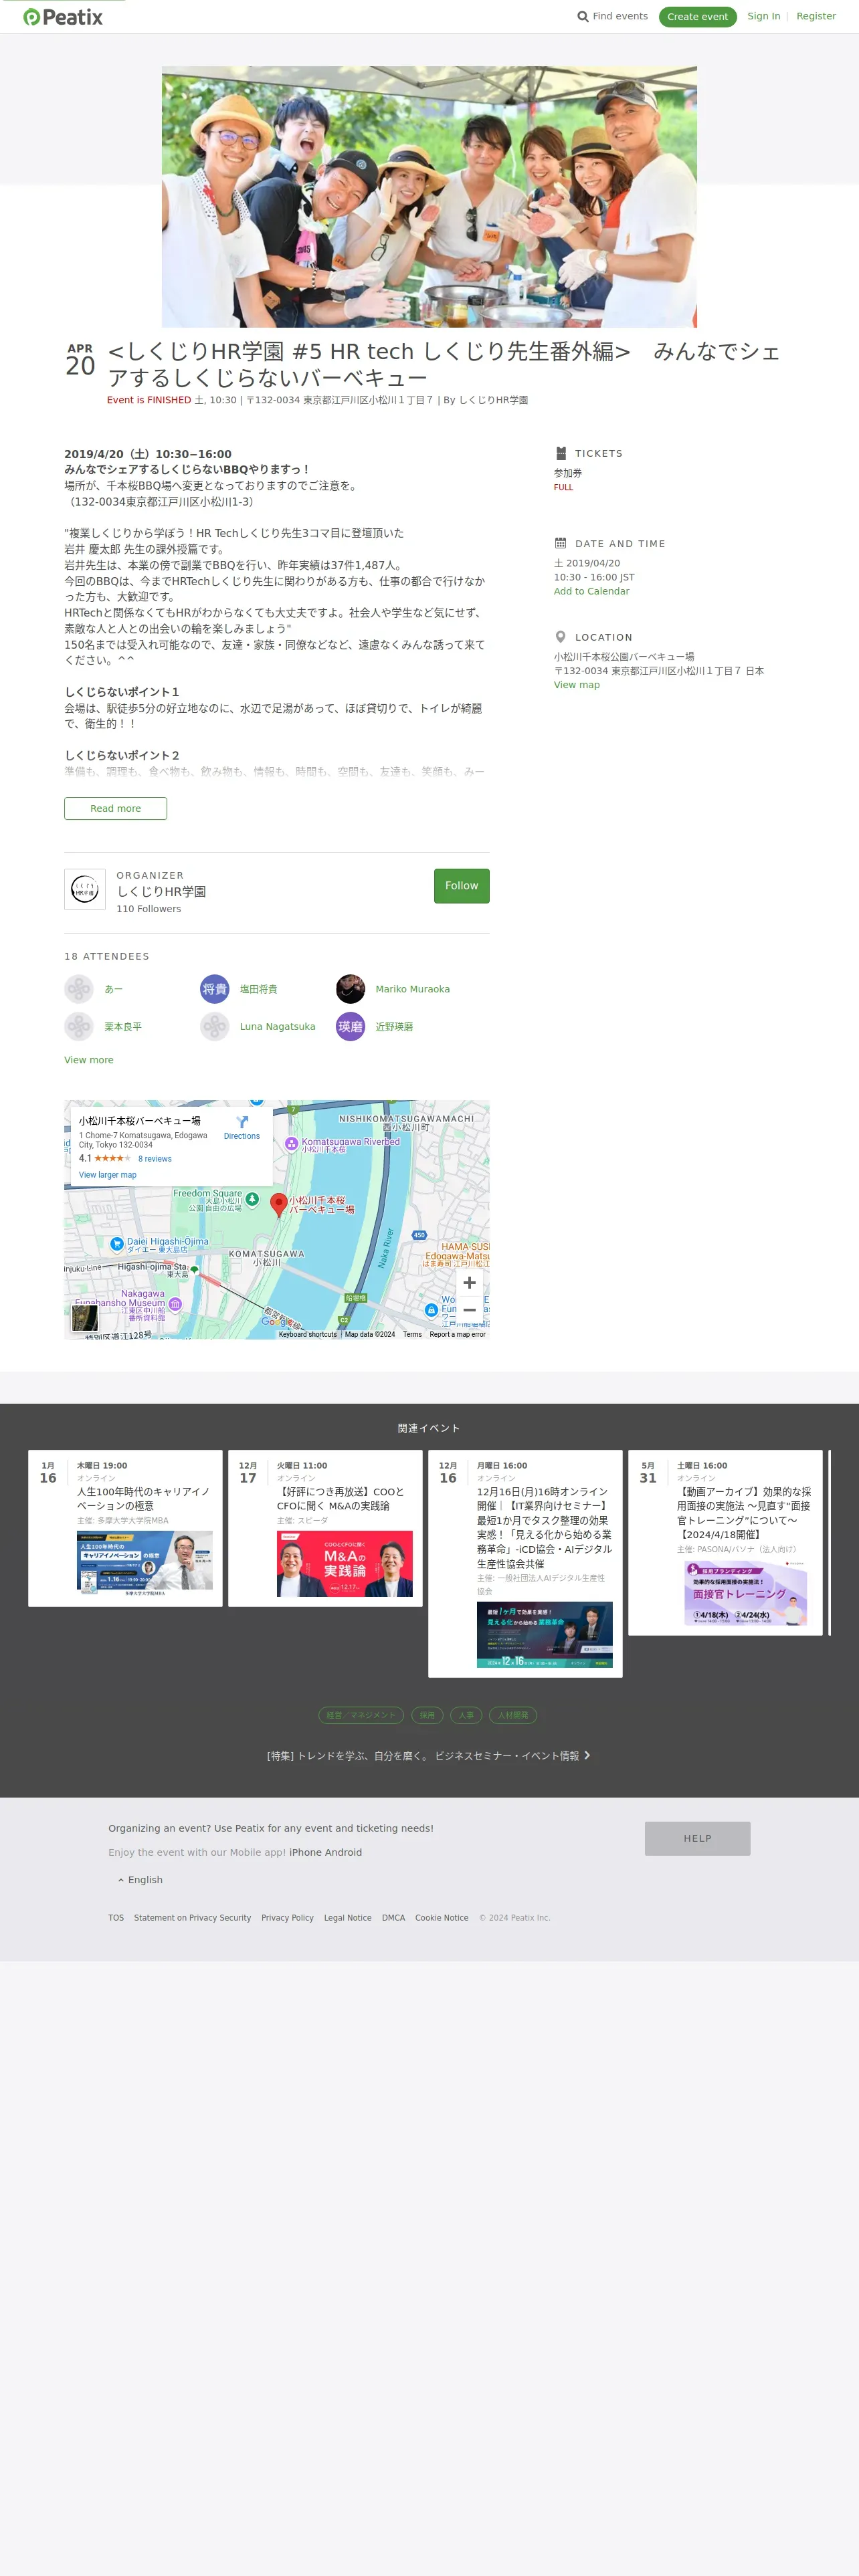Open the 面接官トレーニング event thumbnail
The height and width of the screenshot is (2576, 859).
coord(745,1594)
